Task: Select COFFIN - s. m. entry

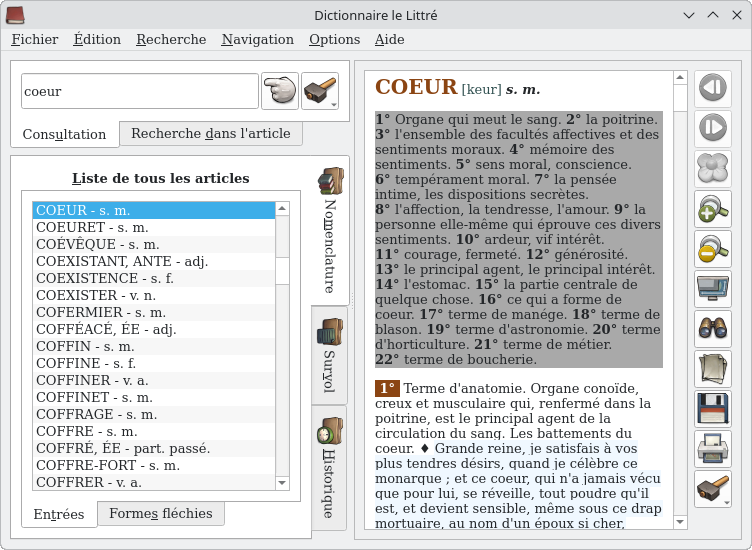Action: (154, 346)
